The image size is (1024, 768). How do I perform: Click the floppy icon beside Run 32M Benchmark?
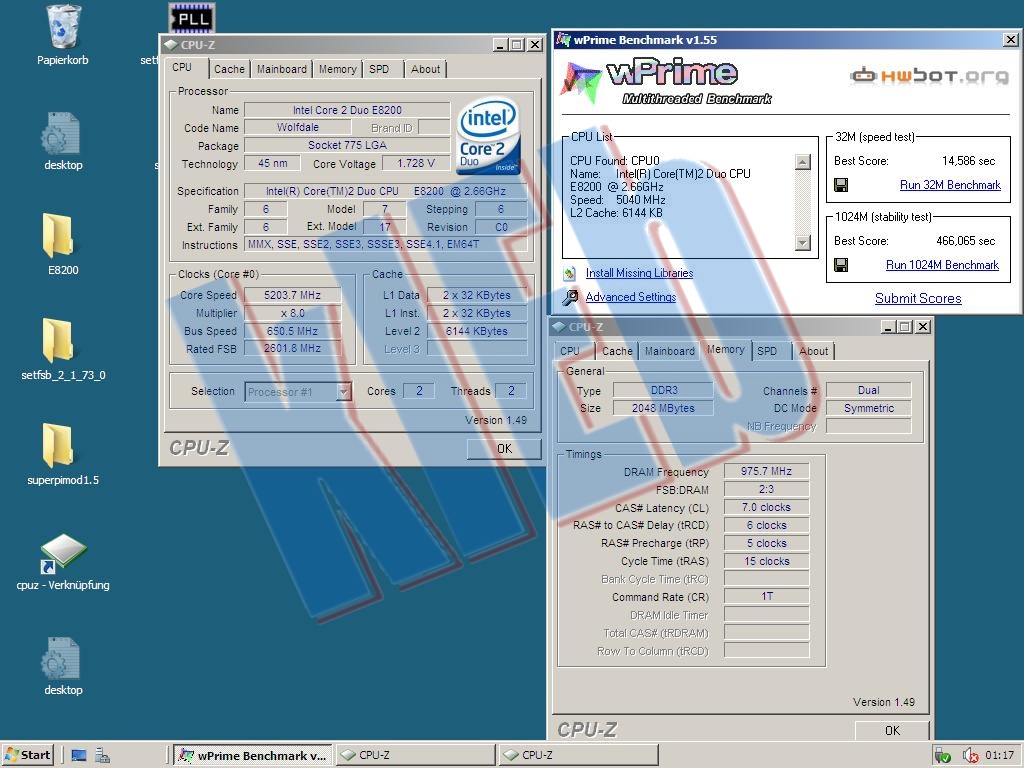coord(841,185)
